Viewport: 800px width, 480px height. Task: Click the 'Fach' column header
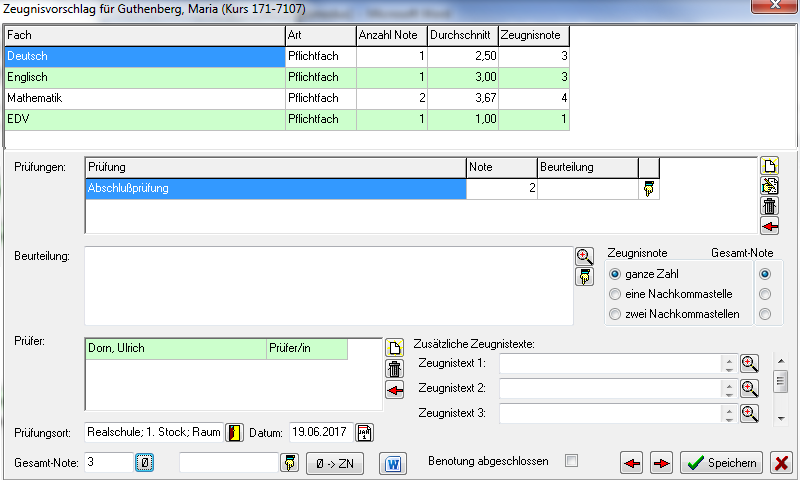(145, 36)
